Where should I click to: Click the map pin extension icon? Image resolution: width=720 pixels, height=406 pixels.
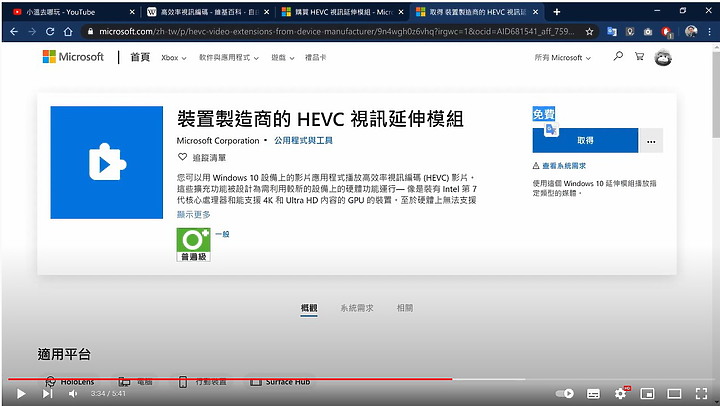630,32
